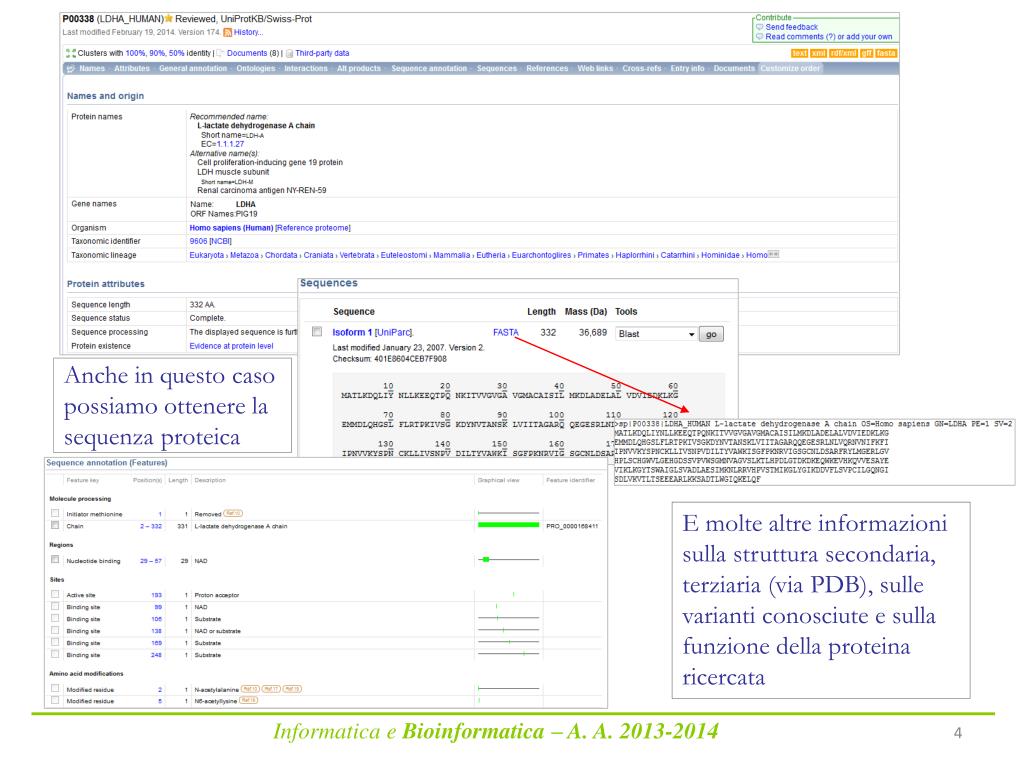The image size is (1024, 768).
Task: Click position link 29 – 57
Action: 151,560
